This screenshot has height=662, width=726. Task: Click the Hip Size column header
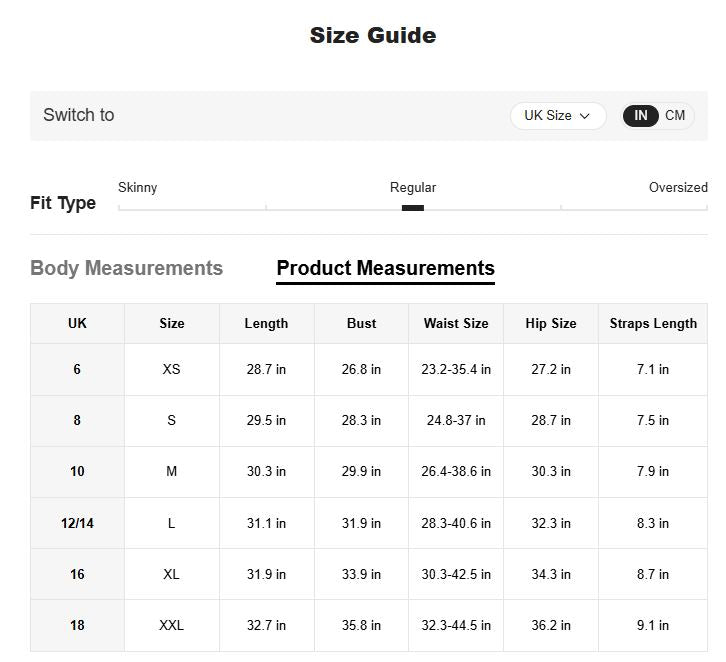(x=551, y=323)
